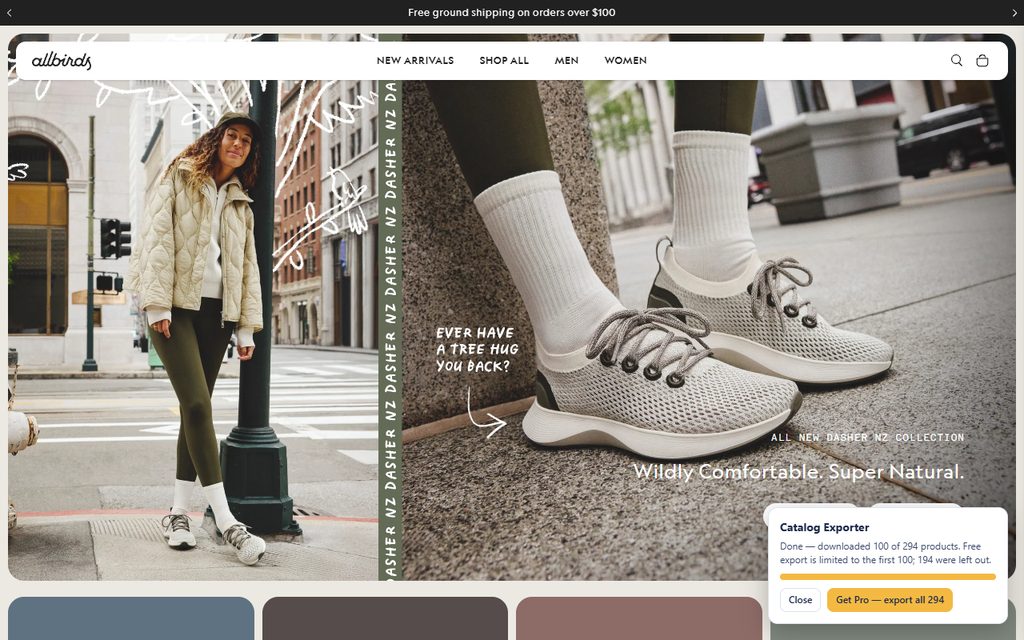This screenshot has width=1024, height=640.
Task: Open the shopping cart bag icon
Action: [982, 60]
